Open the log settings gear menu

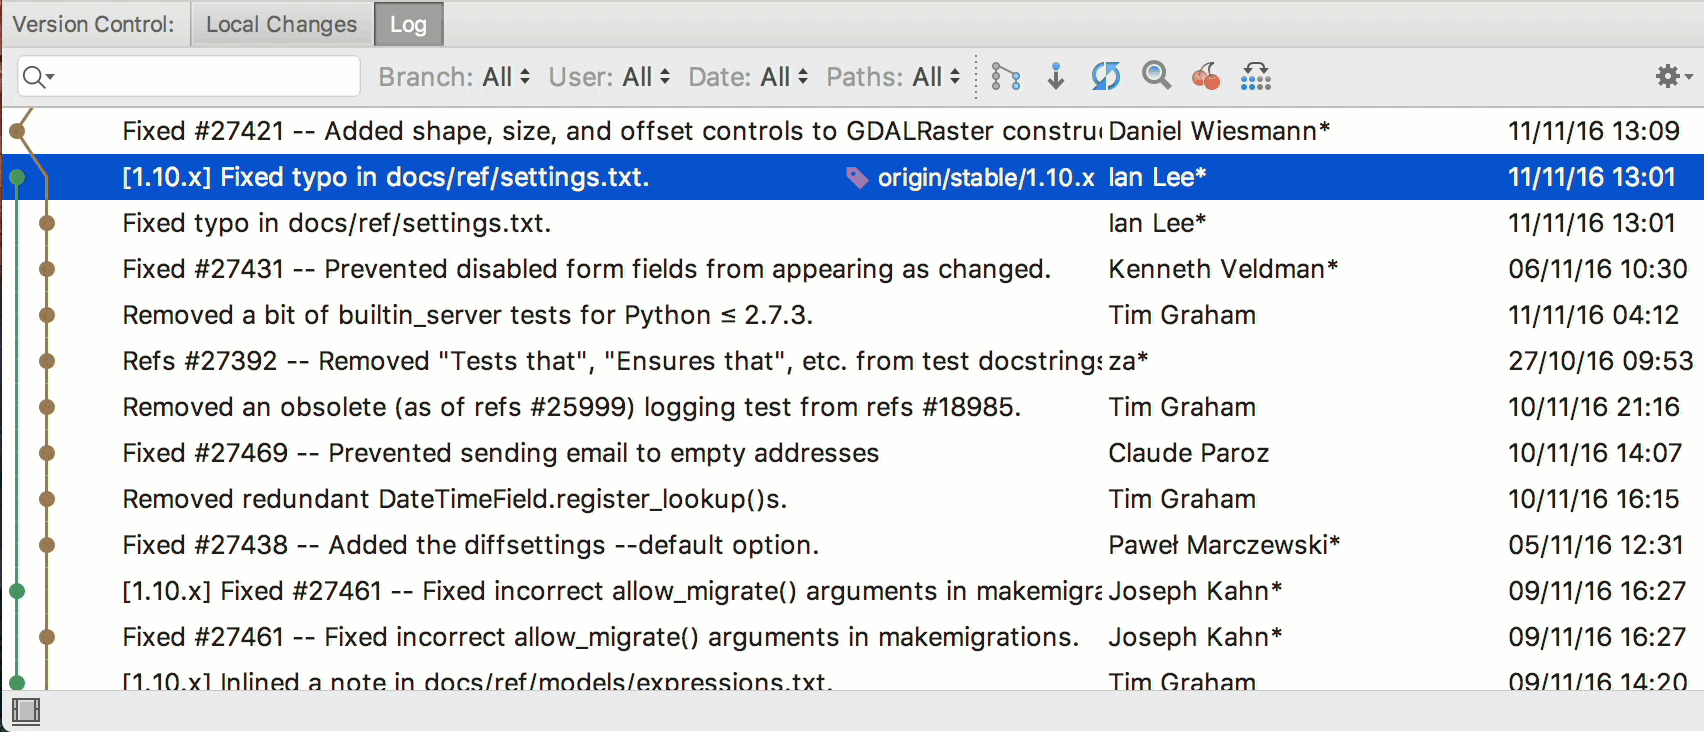[x=1672, y=76]
